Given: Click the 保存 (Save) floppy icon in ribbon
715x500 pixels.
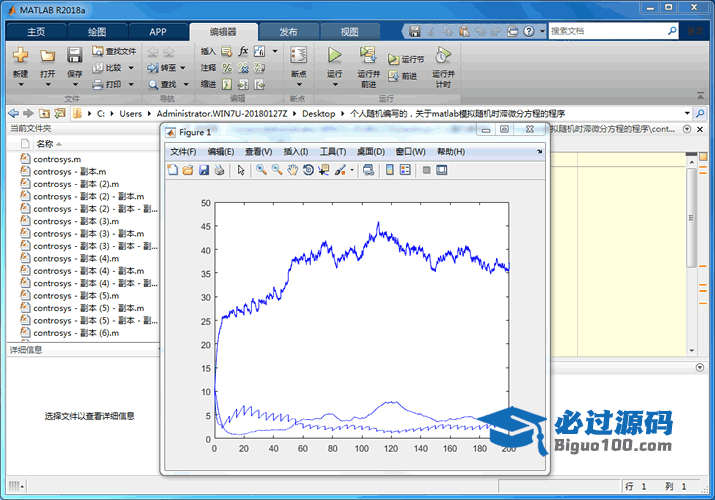Looking at the screenshot, I should point(74,55).
